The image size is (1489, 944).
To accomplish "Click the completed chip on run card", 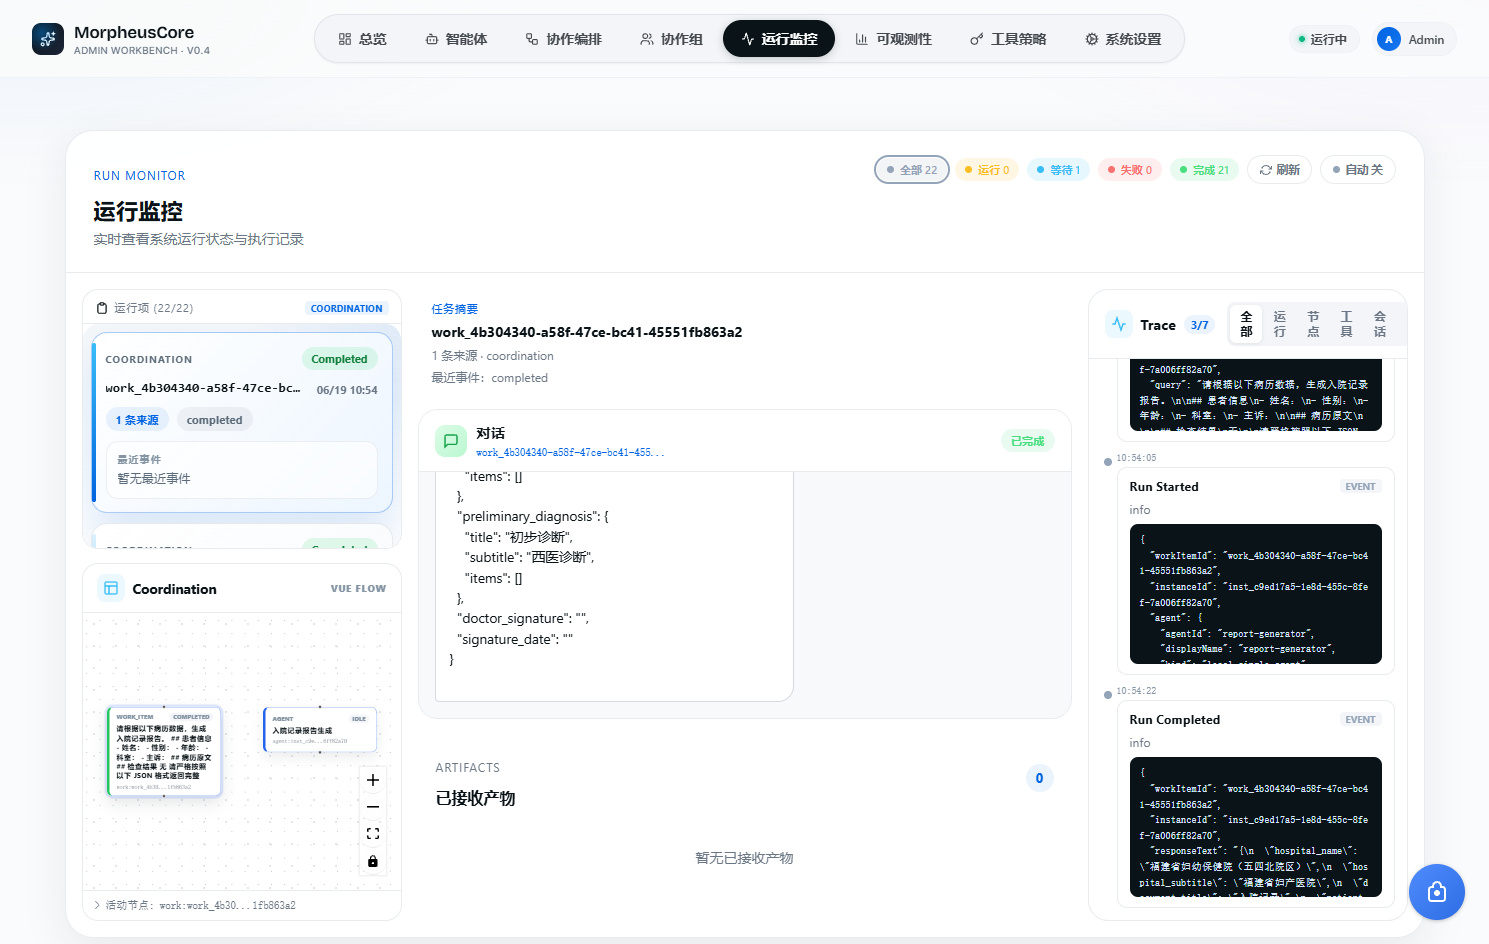I will pyautogui.click(x=215, y=420).
